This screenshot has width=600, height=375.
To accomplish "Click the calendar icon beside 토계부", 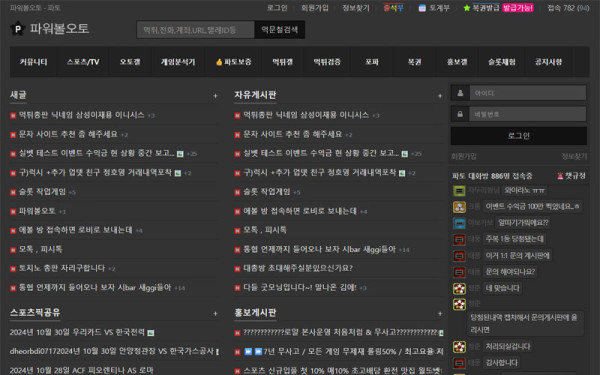I will click(422, 8).
